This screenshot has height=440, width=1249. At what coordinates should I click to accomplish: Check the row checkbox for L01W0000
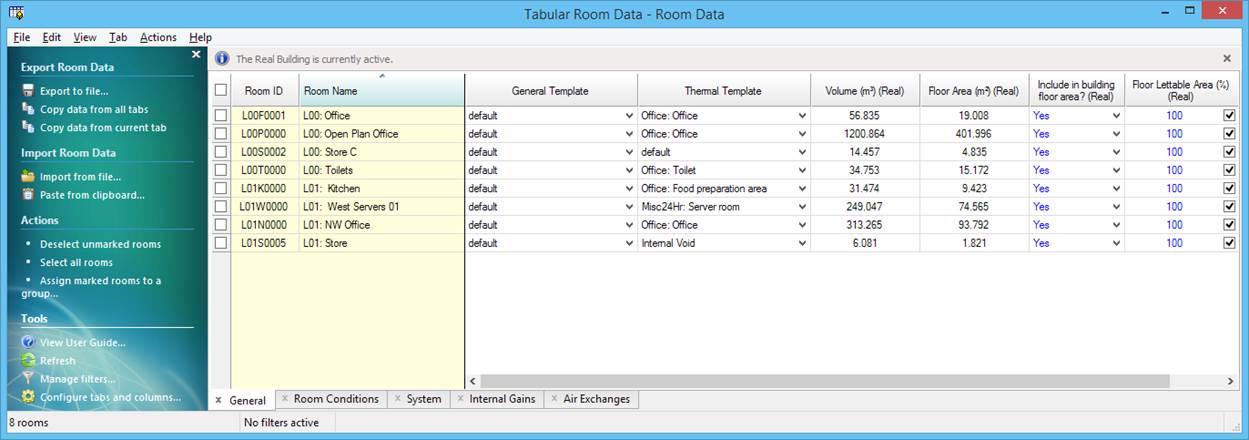(x=220, y=206)
